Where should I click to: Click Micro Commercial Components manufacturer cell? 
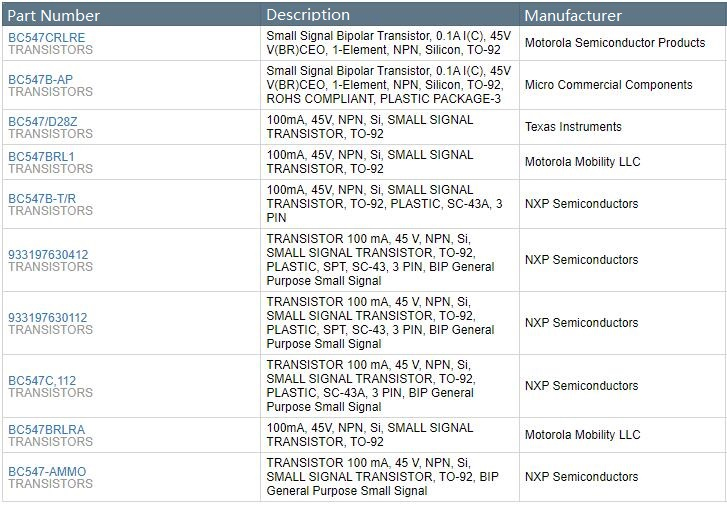click(x=608, y=85)
